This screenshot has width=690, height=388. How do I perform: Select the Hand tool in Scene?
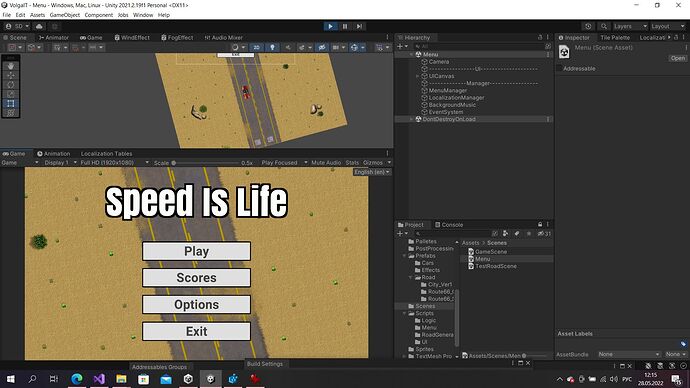pyautogui.click(x=11, y=66)
